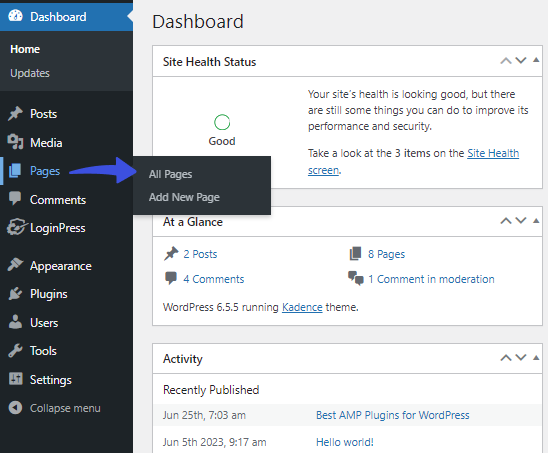Screen dimensions: 548x453
Task: Move Site Health Status box down
Action: [521, 61]
